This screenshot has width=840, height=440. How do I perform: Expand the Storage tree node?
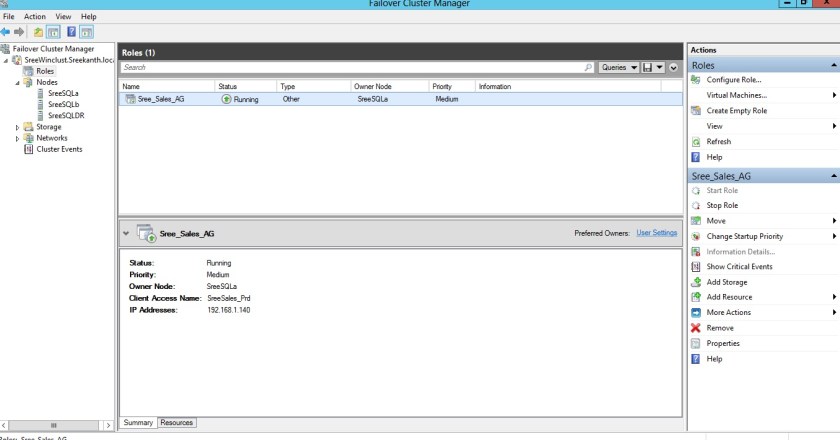(x=17, y=127)
